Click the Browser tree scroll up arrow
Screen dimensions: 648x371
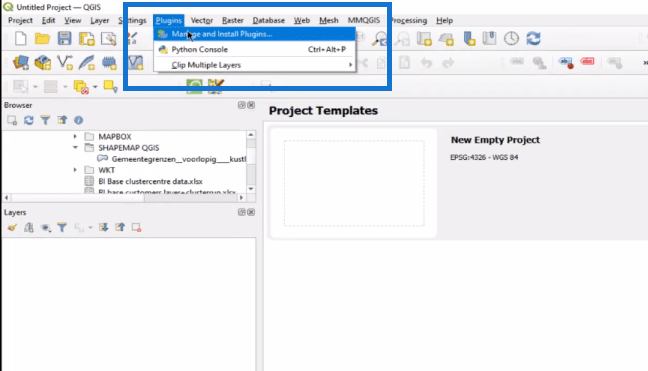pyautogui.click(x=251, y=135)
